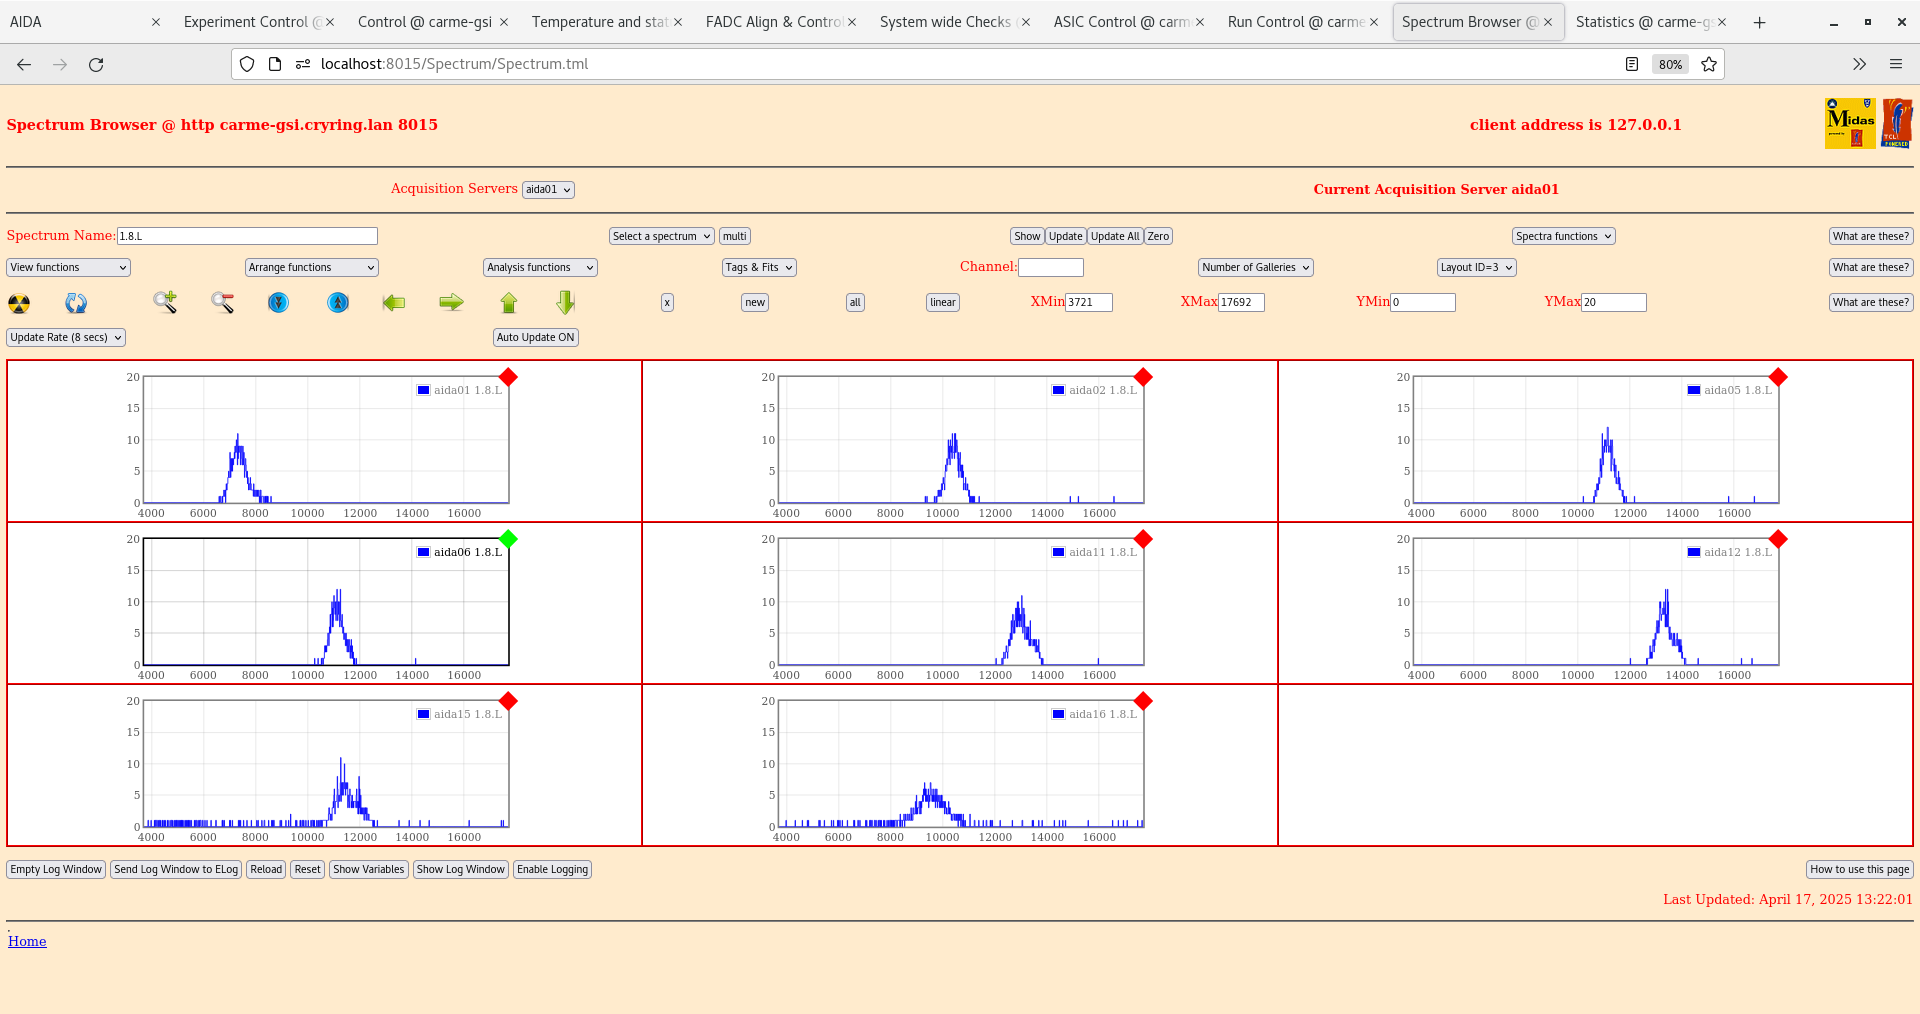Click the XMax input field

[1241, 302]
